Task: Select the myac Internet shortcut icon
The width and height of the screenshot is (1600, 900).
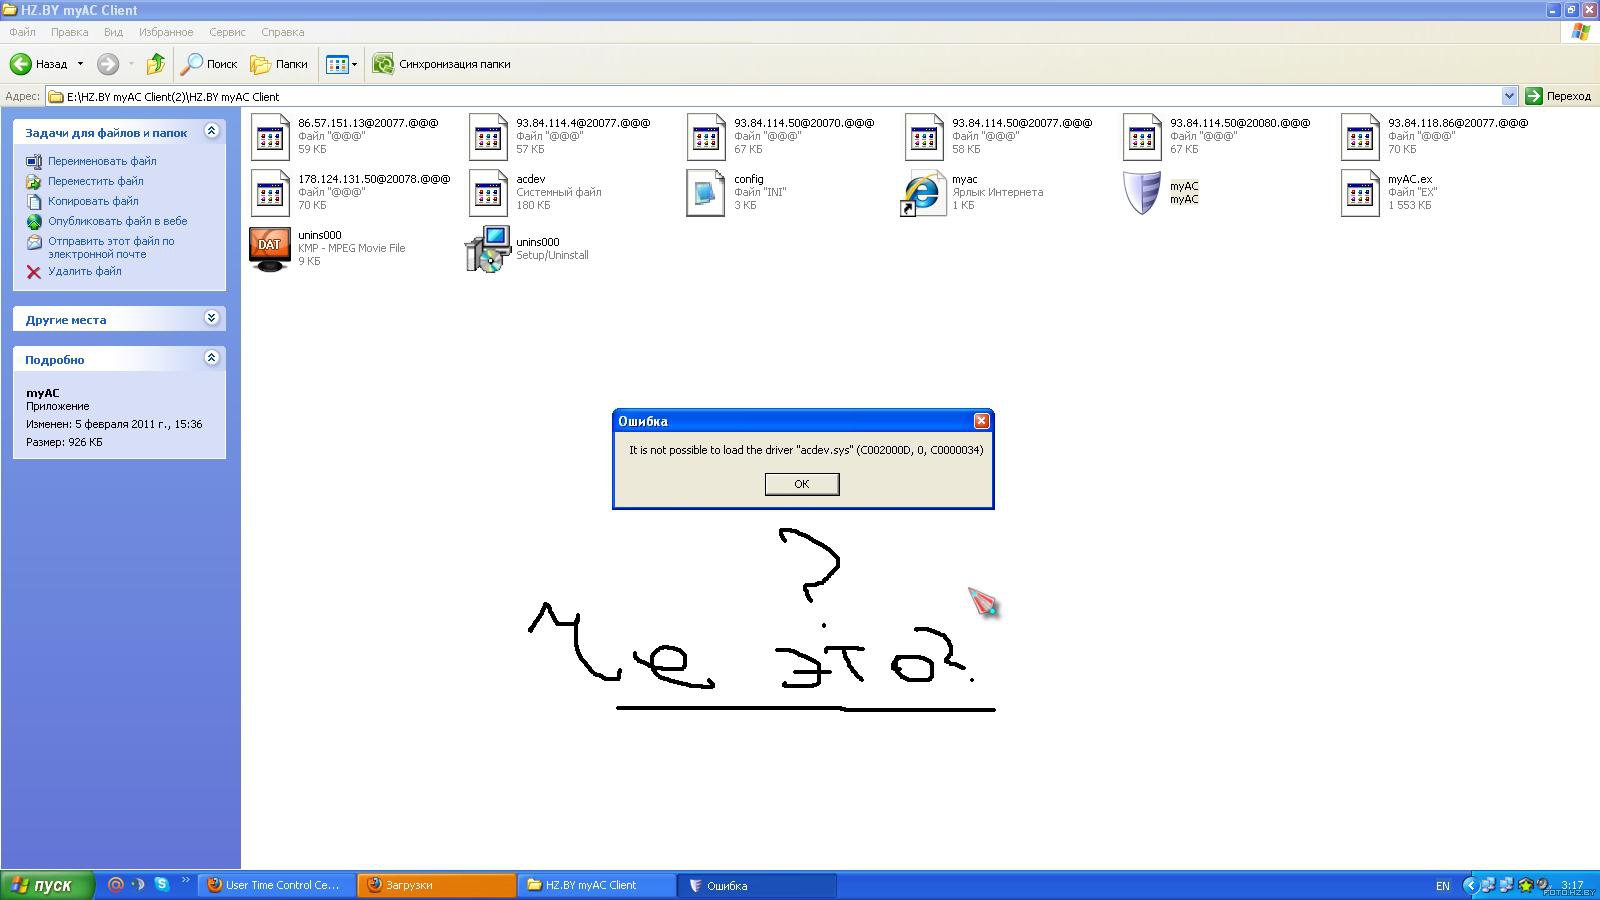Action: (x=922, y=194)
